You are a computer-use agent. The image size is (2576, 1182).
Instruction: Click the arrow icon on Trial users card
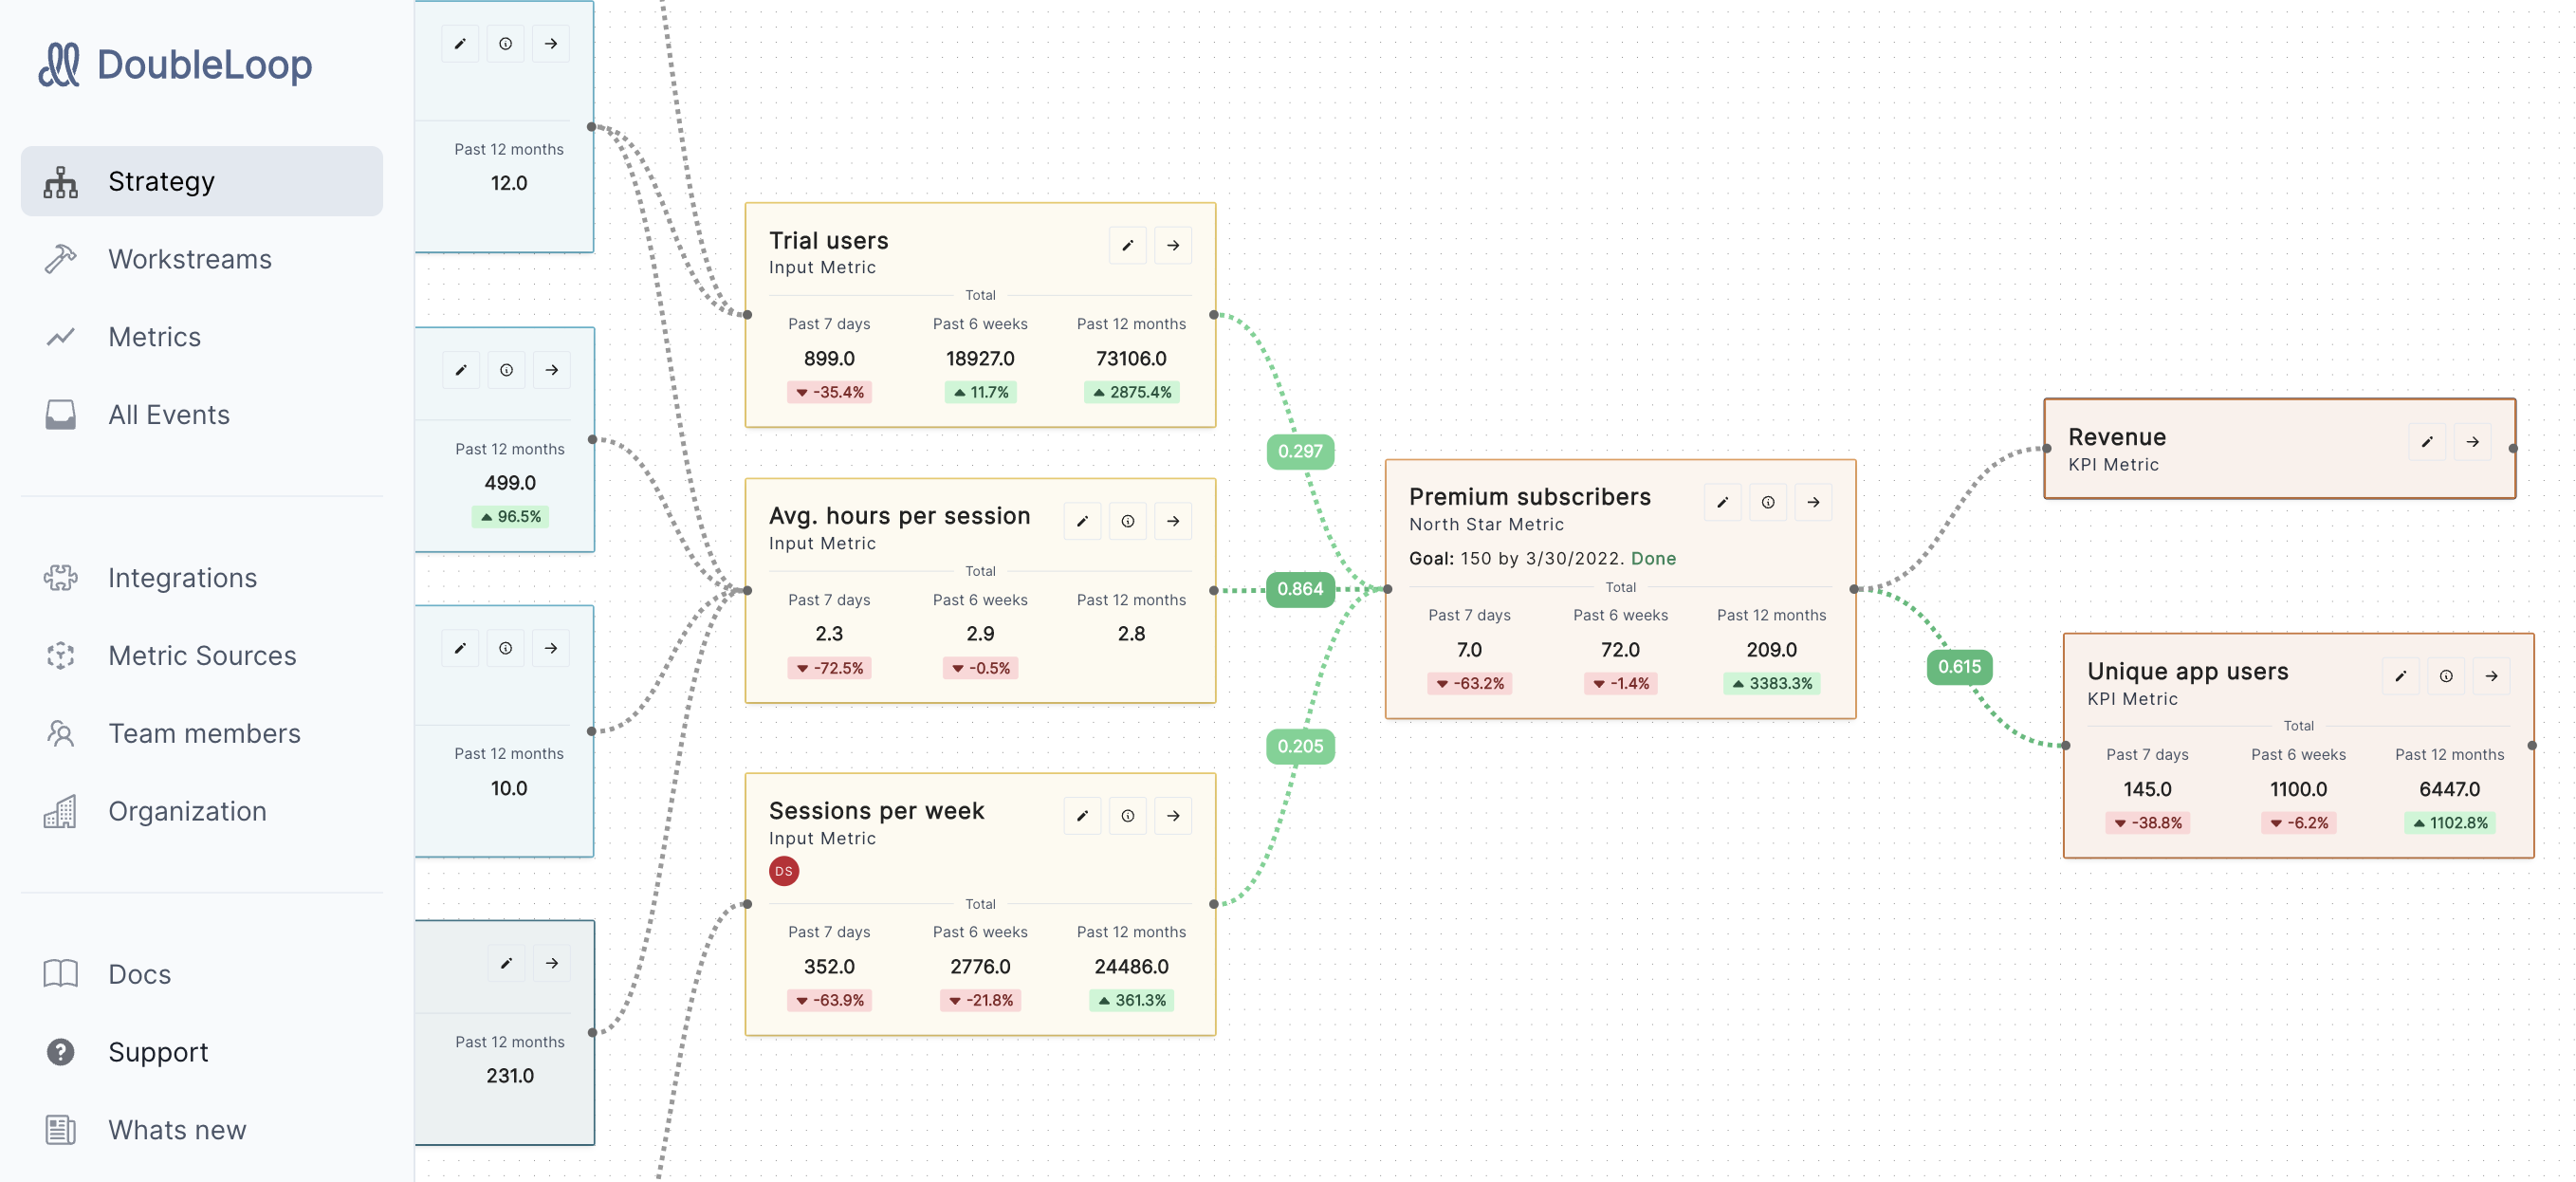coord(1172,245)
